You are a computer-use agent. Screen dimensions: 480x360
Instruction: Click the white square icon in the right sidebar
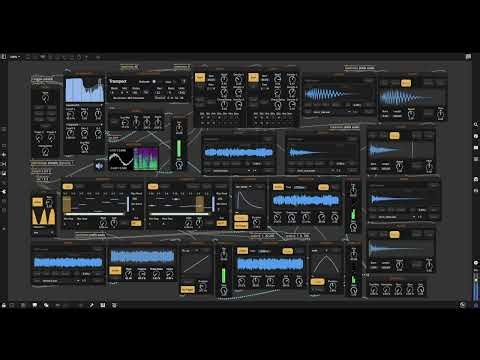[476, 147]
